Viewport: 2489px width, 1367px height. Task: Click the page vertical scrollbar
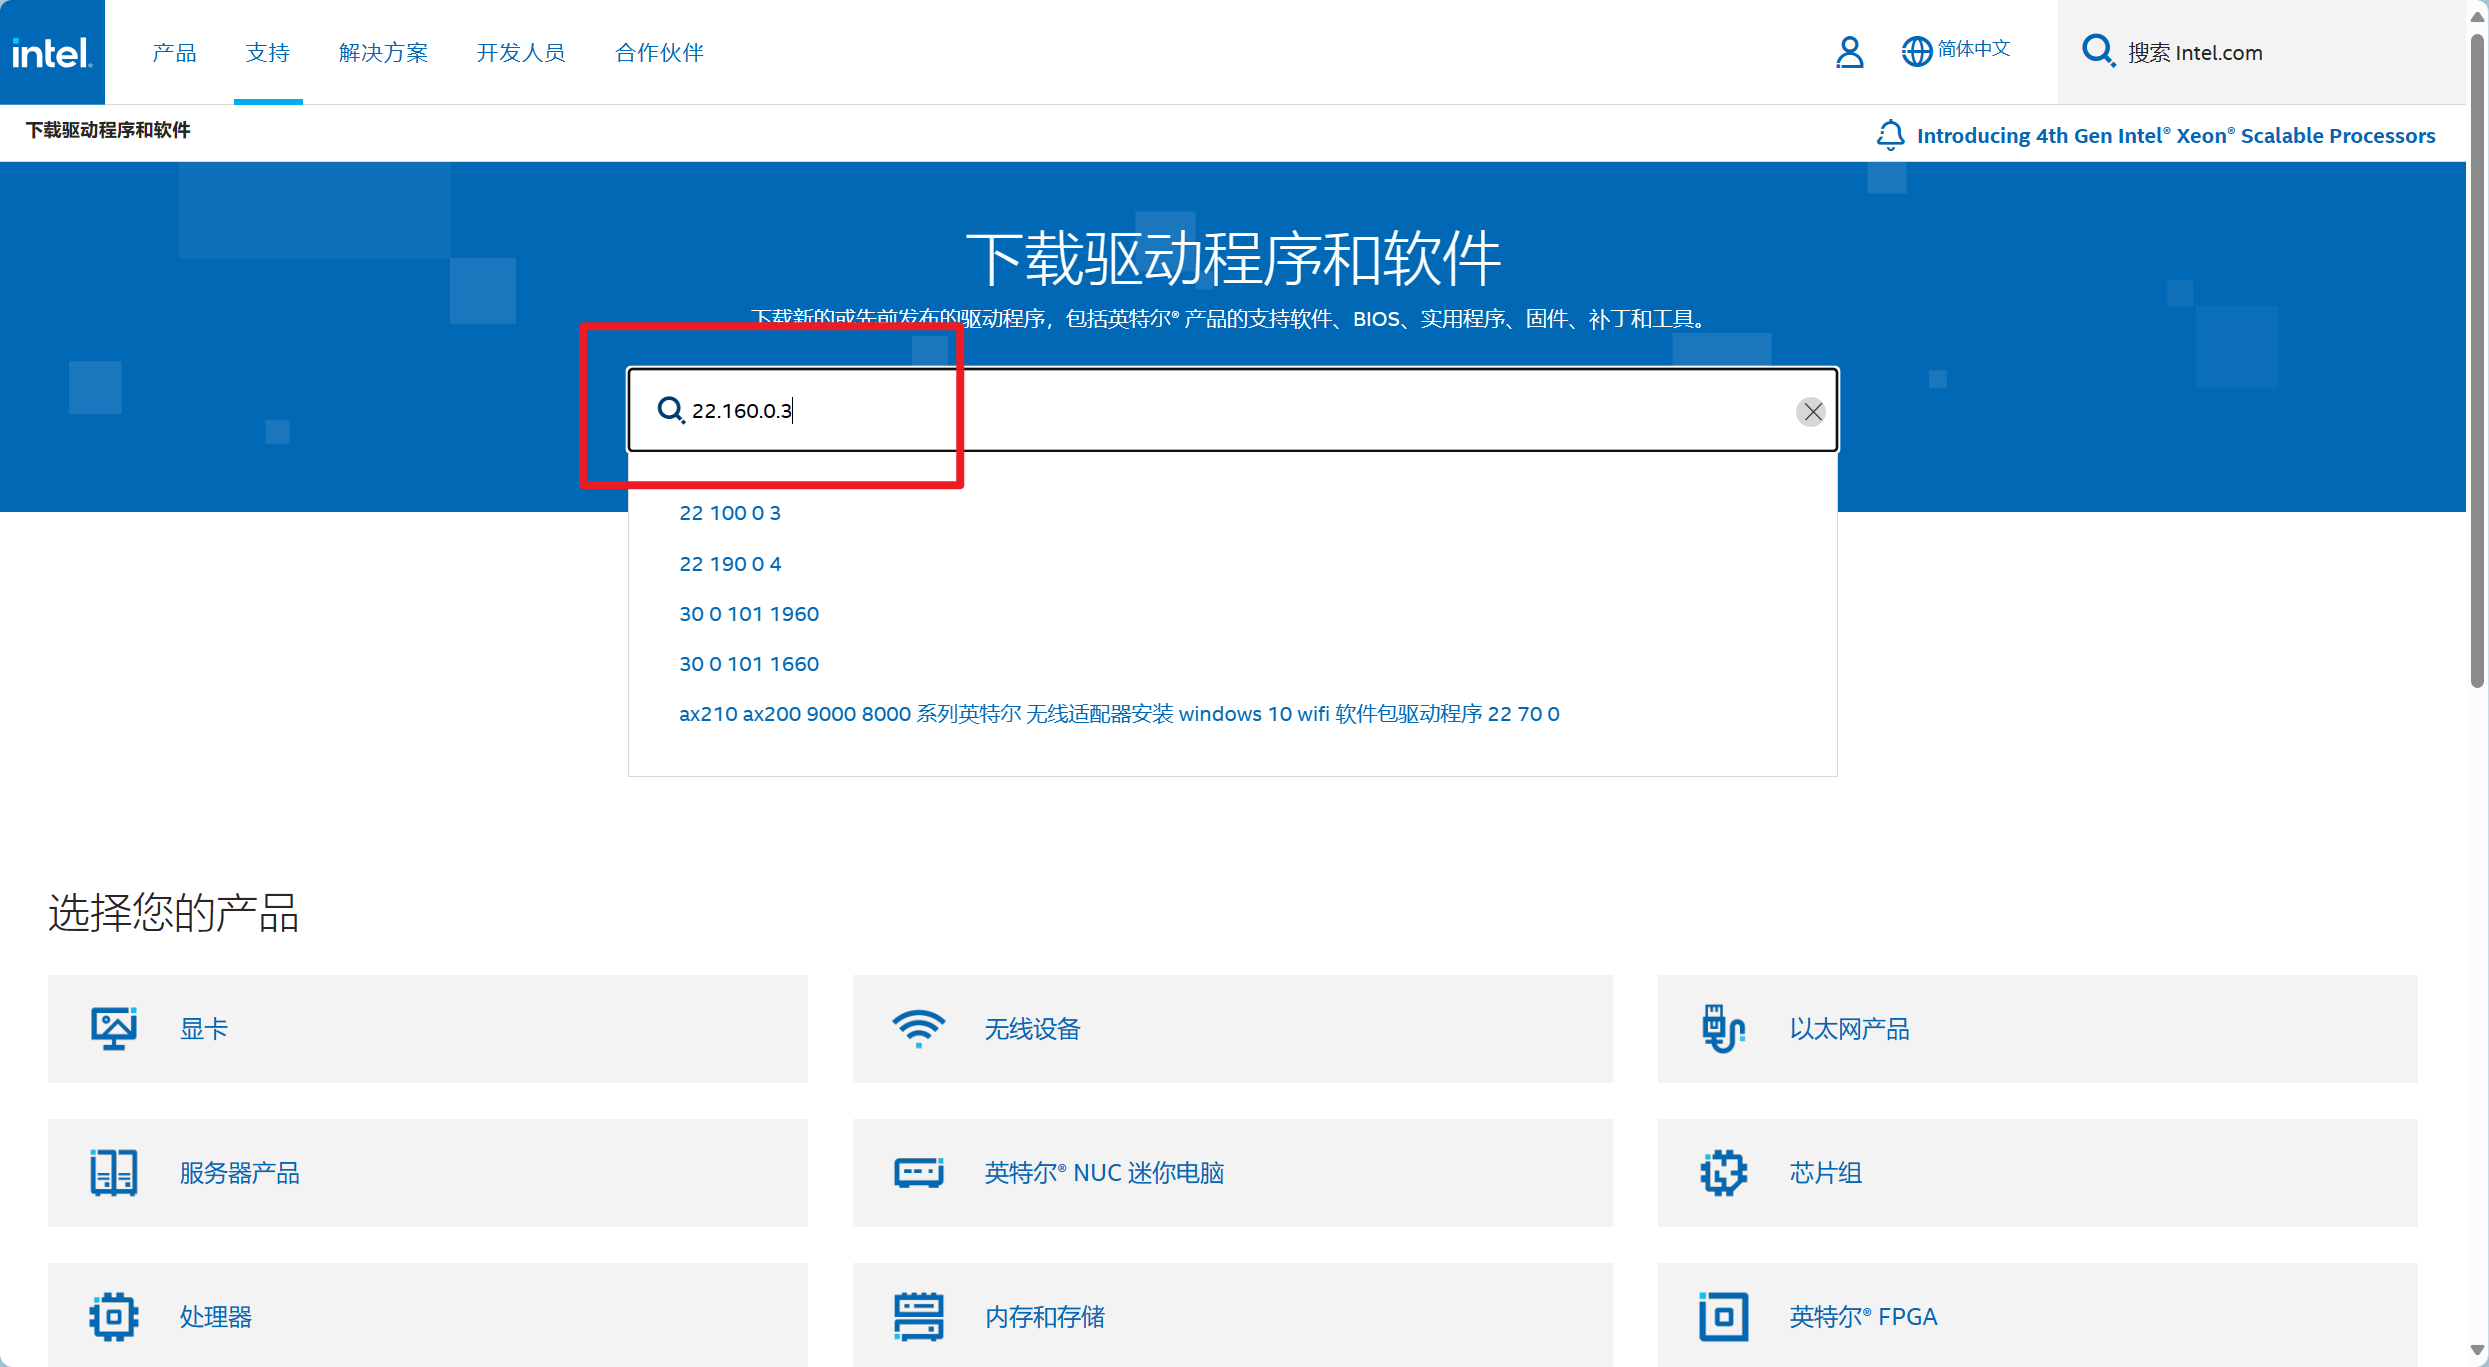point(2476,360)
